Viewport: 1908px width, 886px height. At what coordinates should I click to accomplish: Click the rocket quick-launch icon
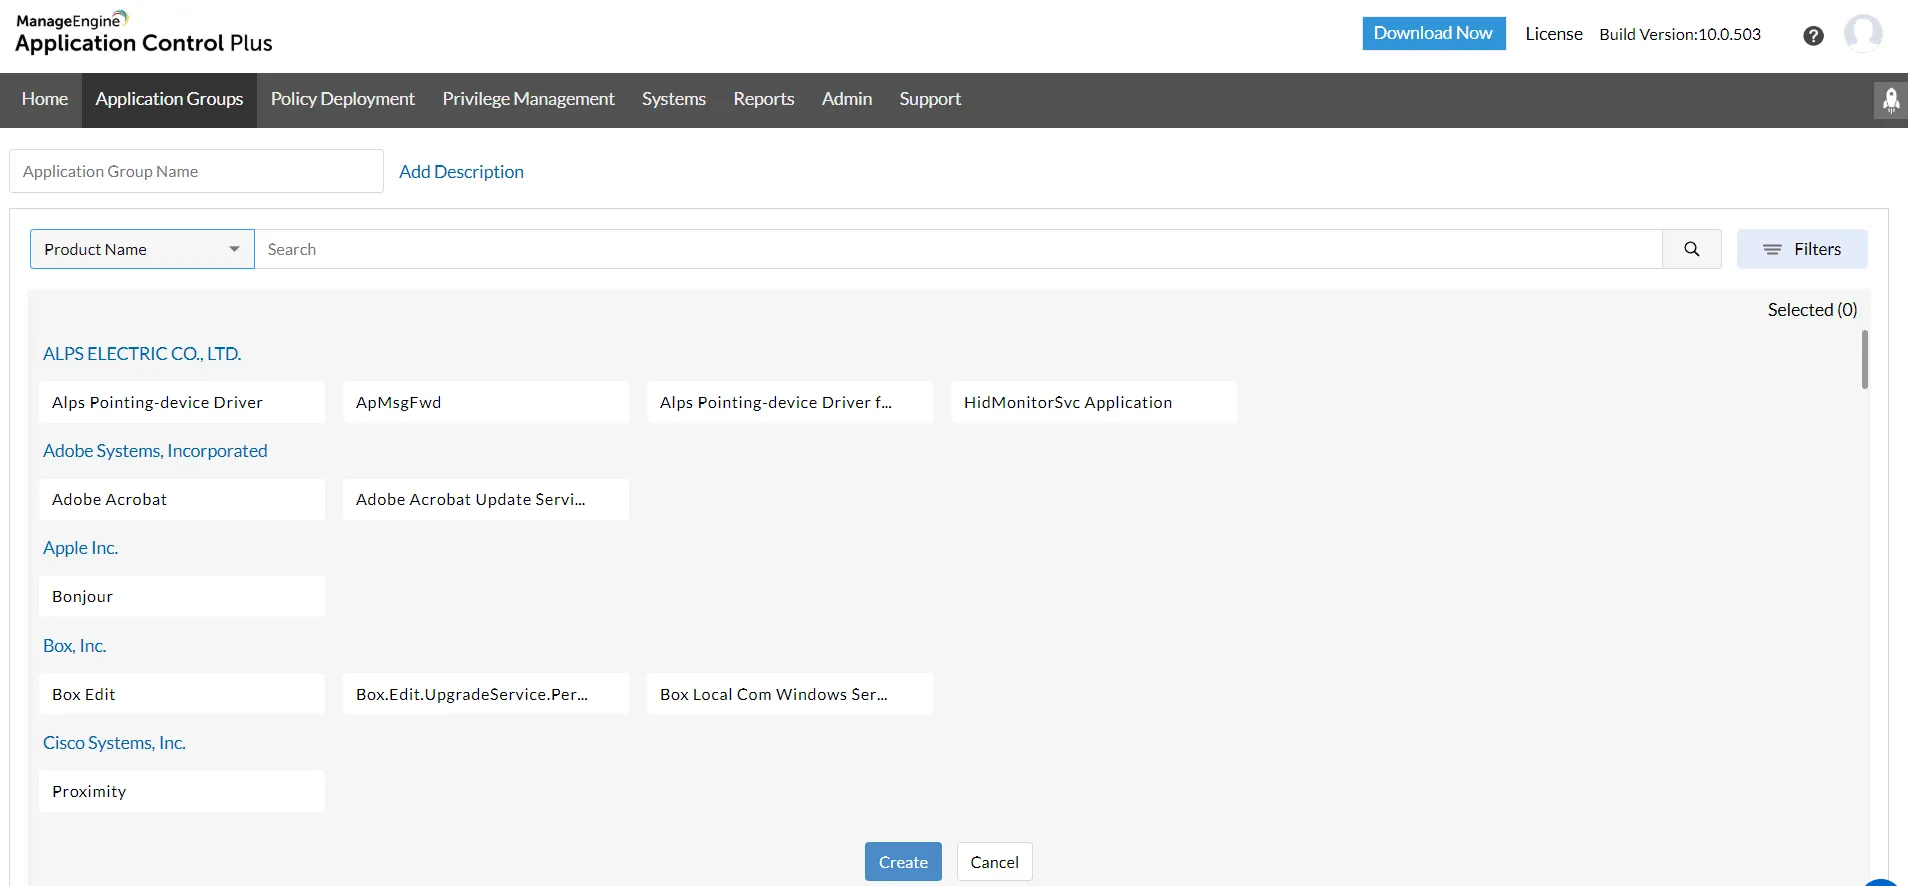tap(1890, 100)
